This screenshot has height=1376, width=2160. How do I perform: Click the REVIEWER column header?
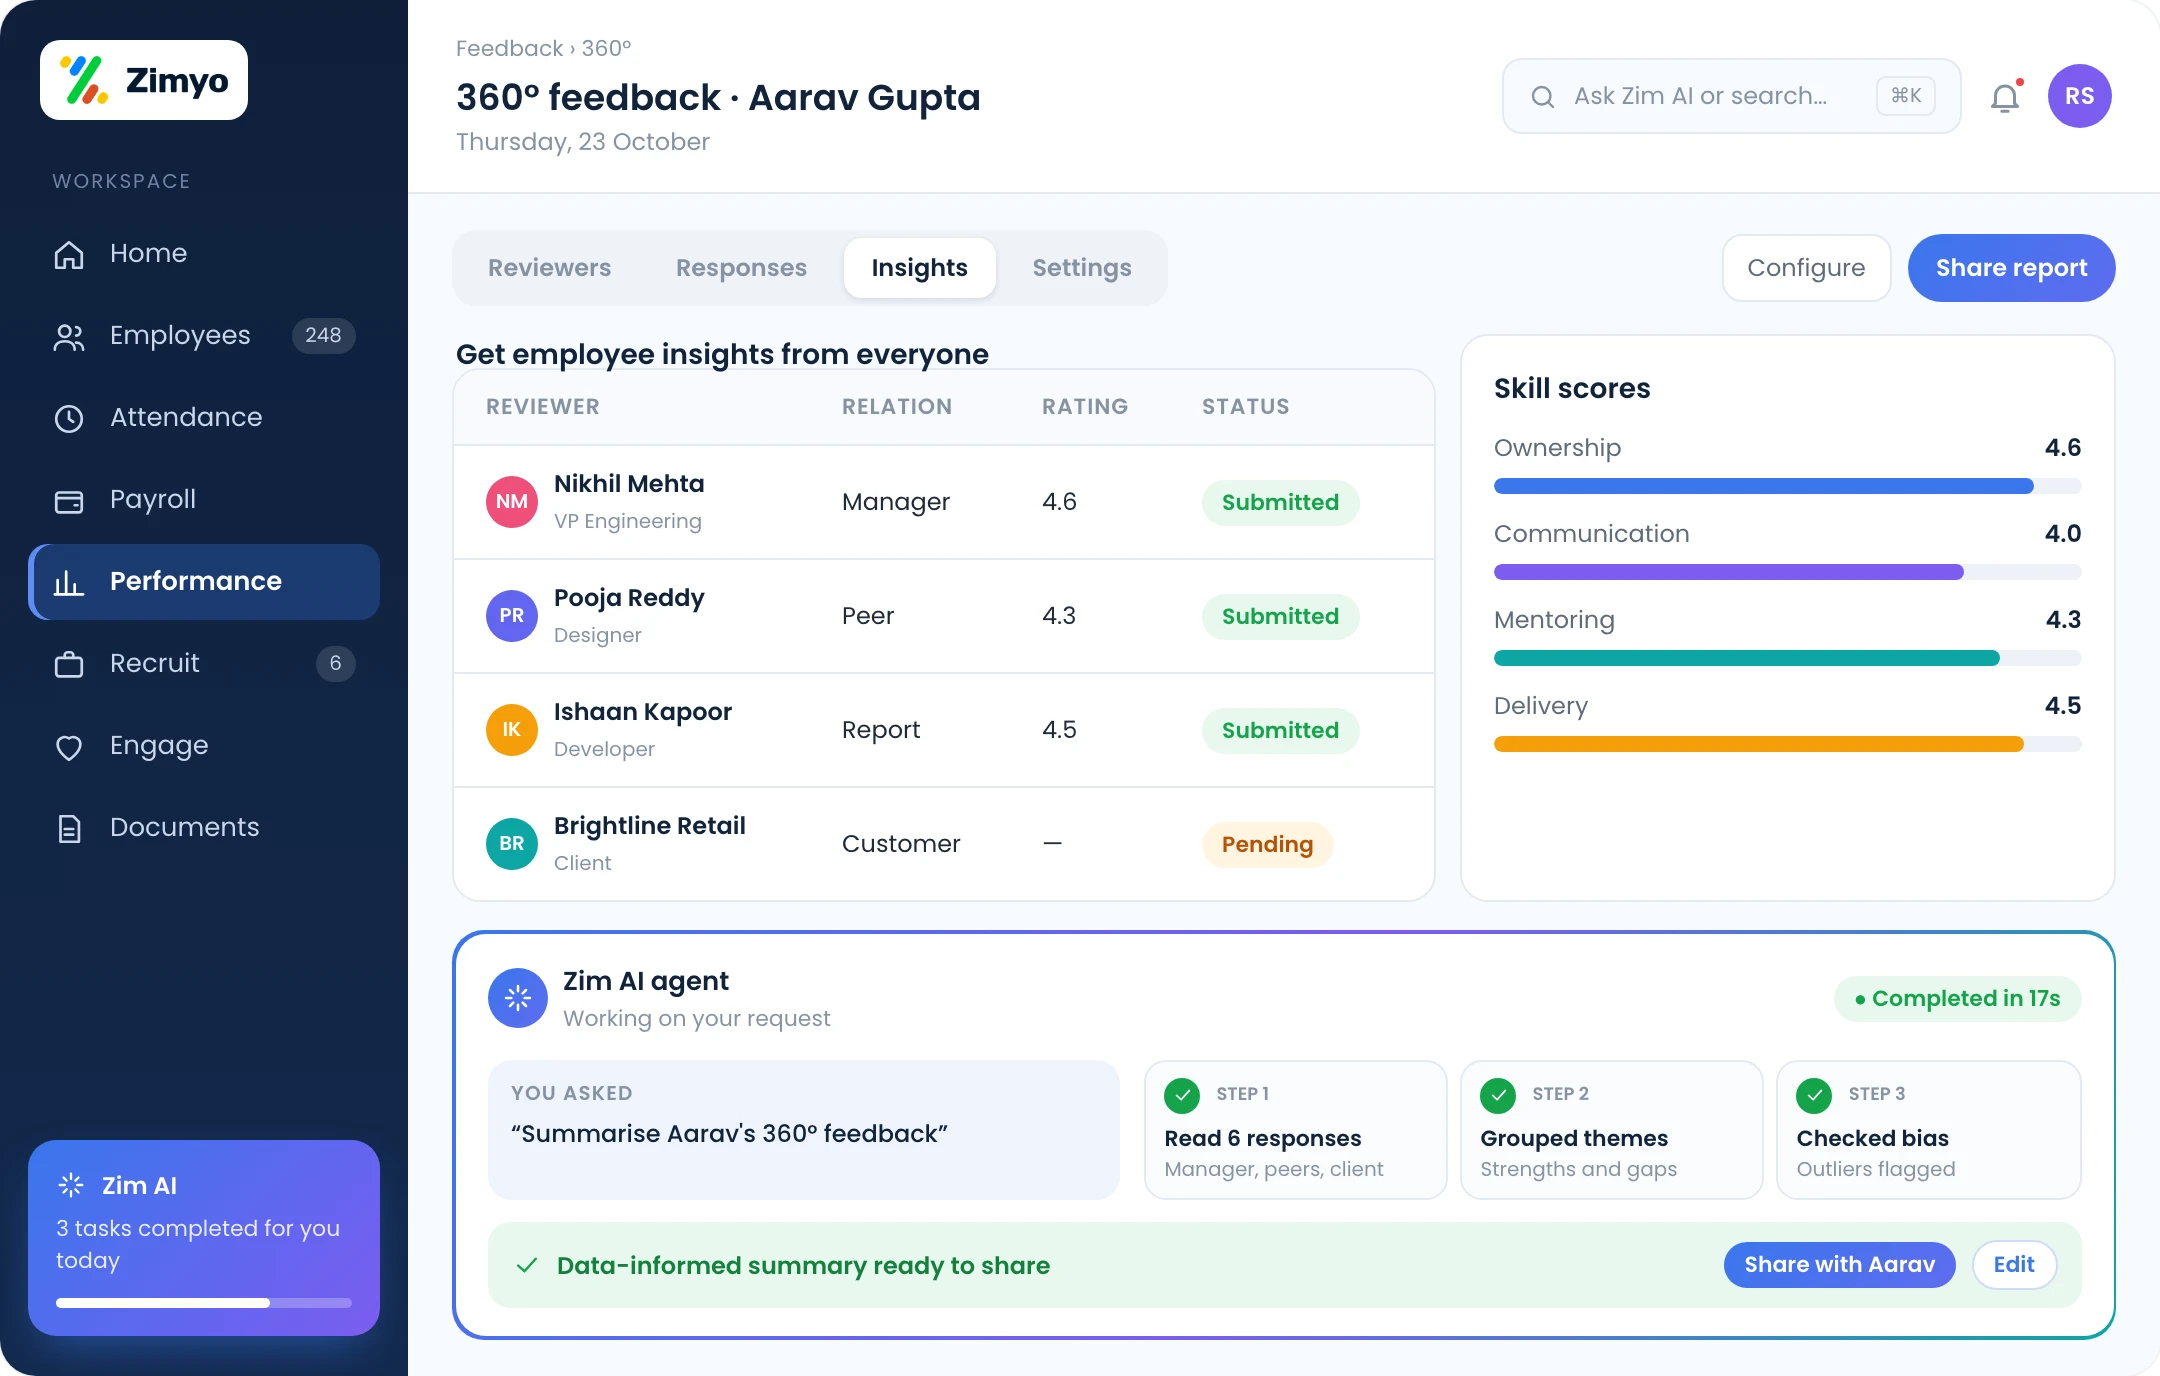coord(543,407)
